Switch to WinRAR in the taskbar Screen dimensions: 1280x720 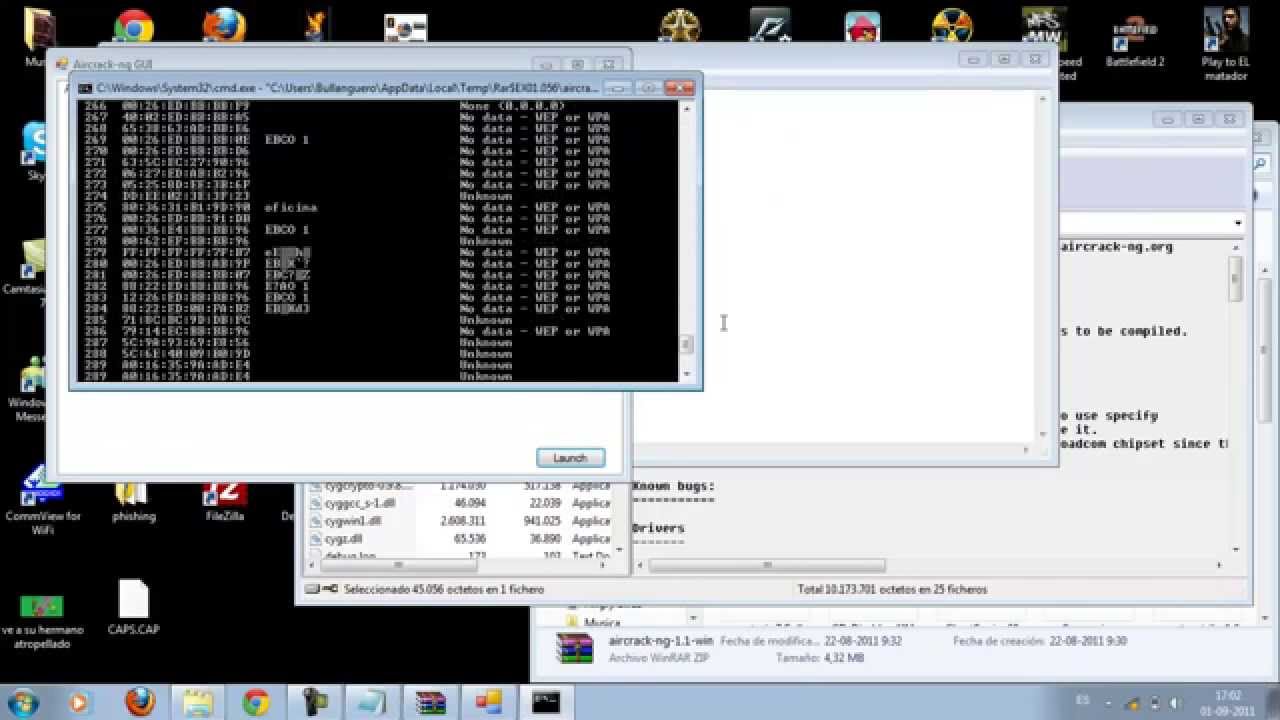pyautogui.click(x=430, y=702)
